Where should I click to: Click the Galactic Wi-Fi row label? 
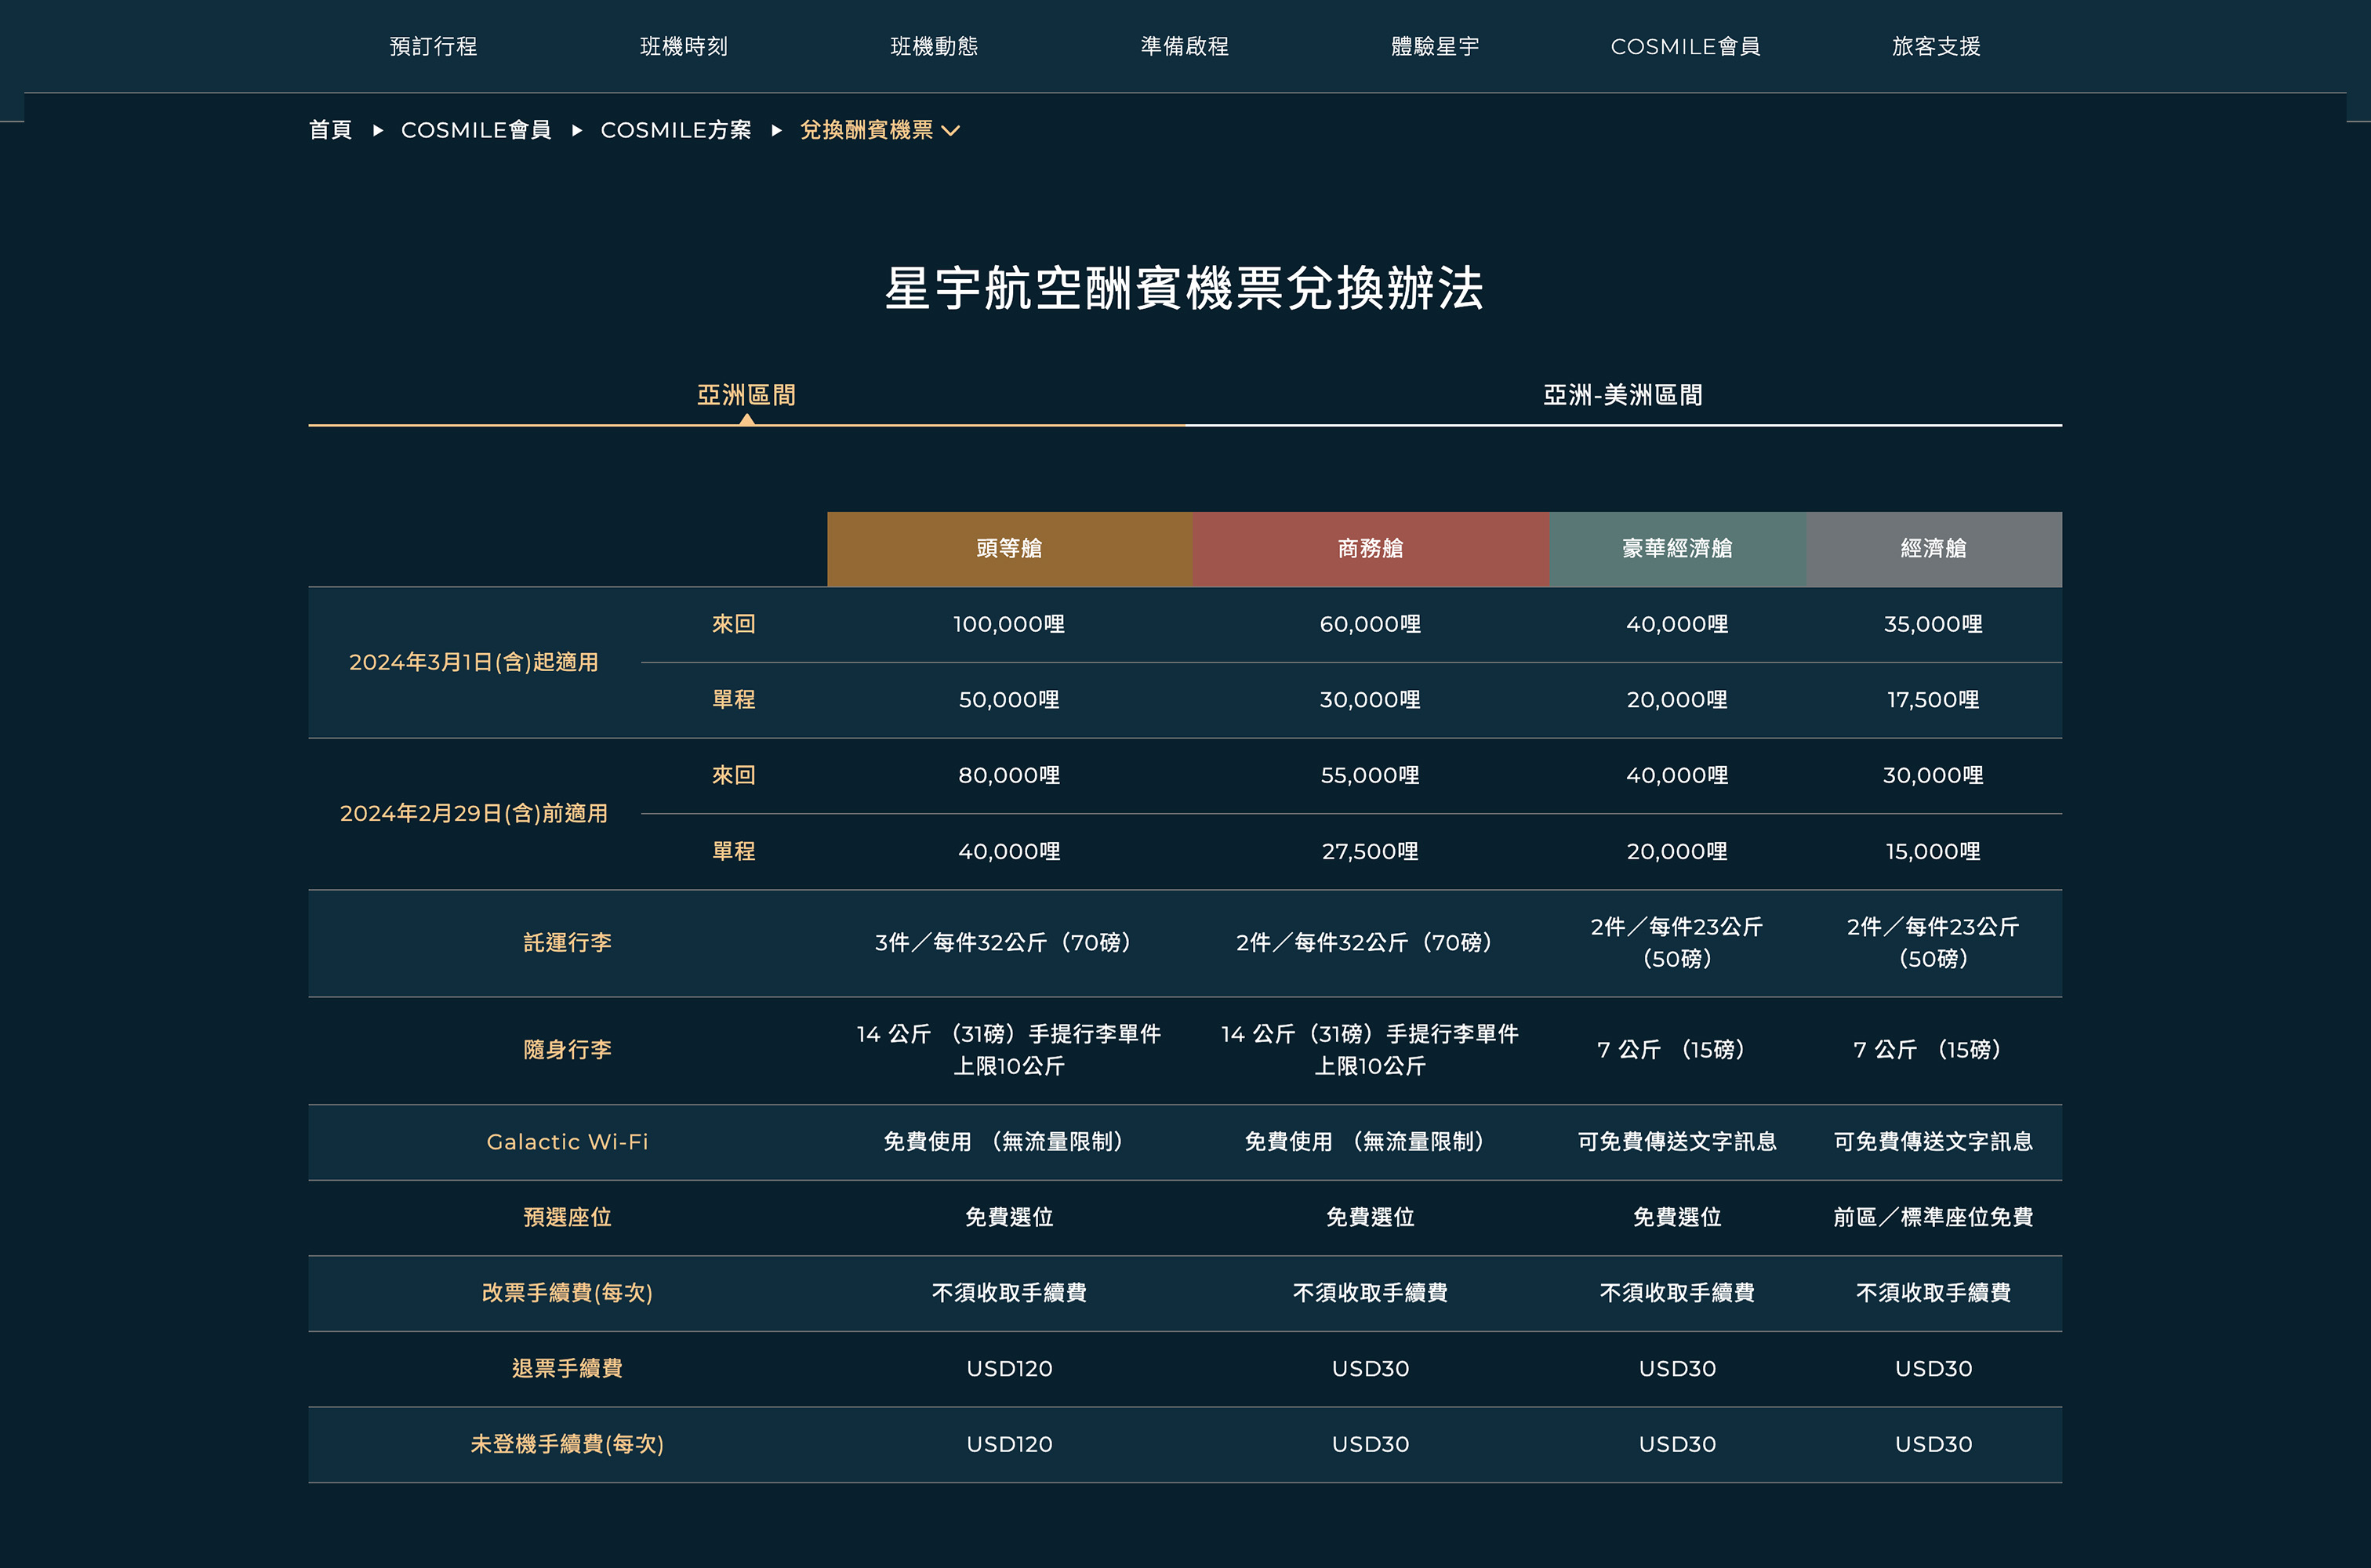[567, 1142]
